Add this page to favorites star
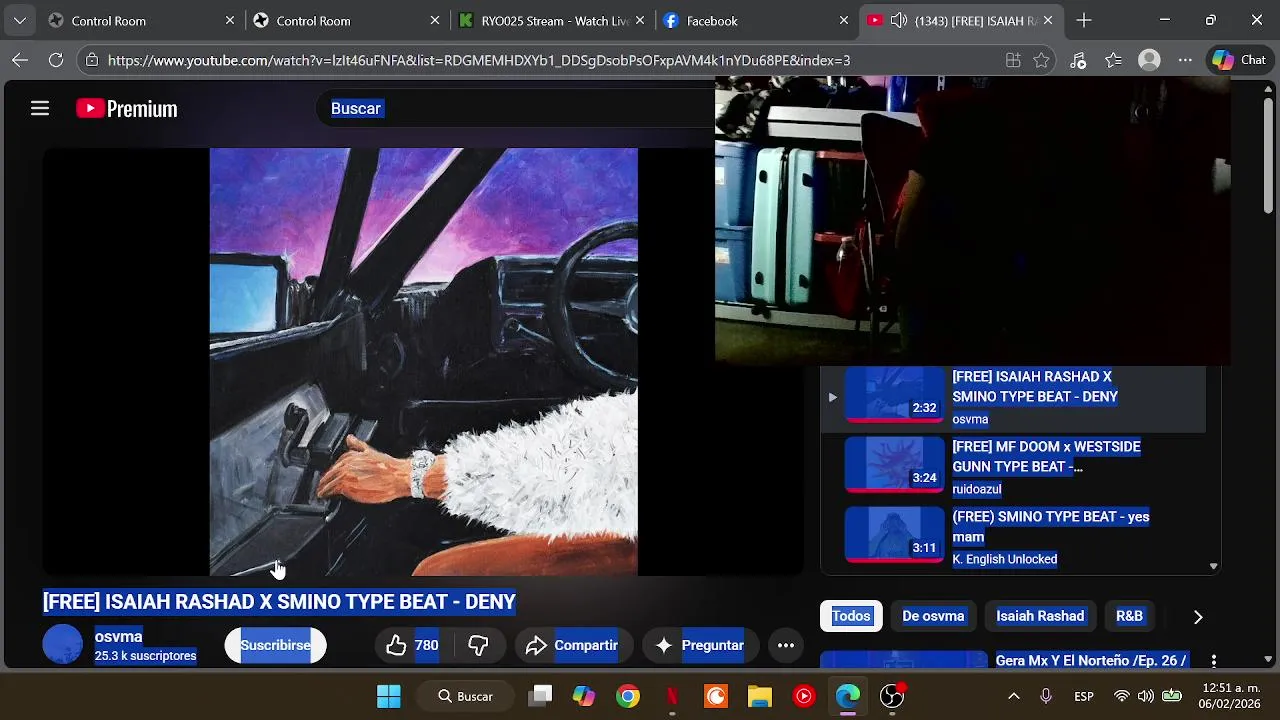The height and width of the screenshot is (720, 1280). pos(1041,60)
